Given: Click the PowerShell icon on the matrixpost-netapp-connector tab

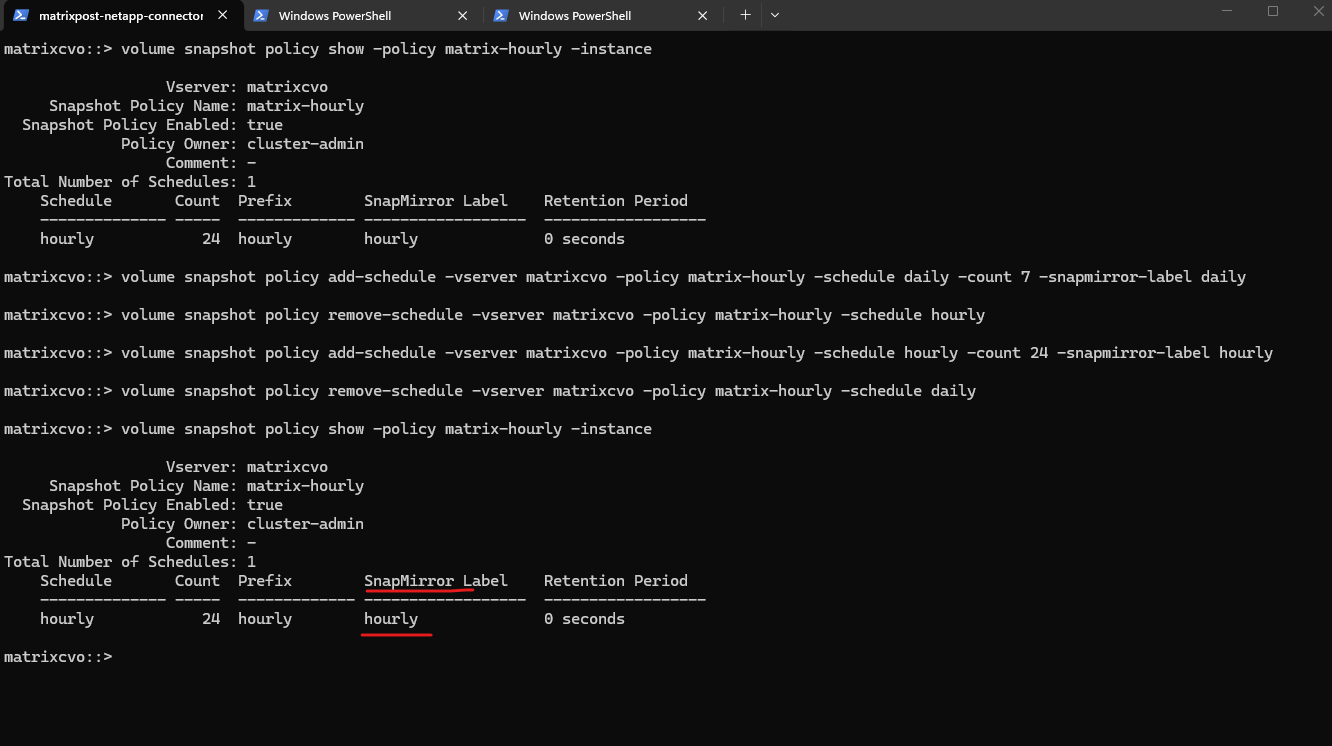Looking at the screenshot, I should coord(20,16).
